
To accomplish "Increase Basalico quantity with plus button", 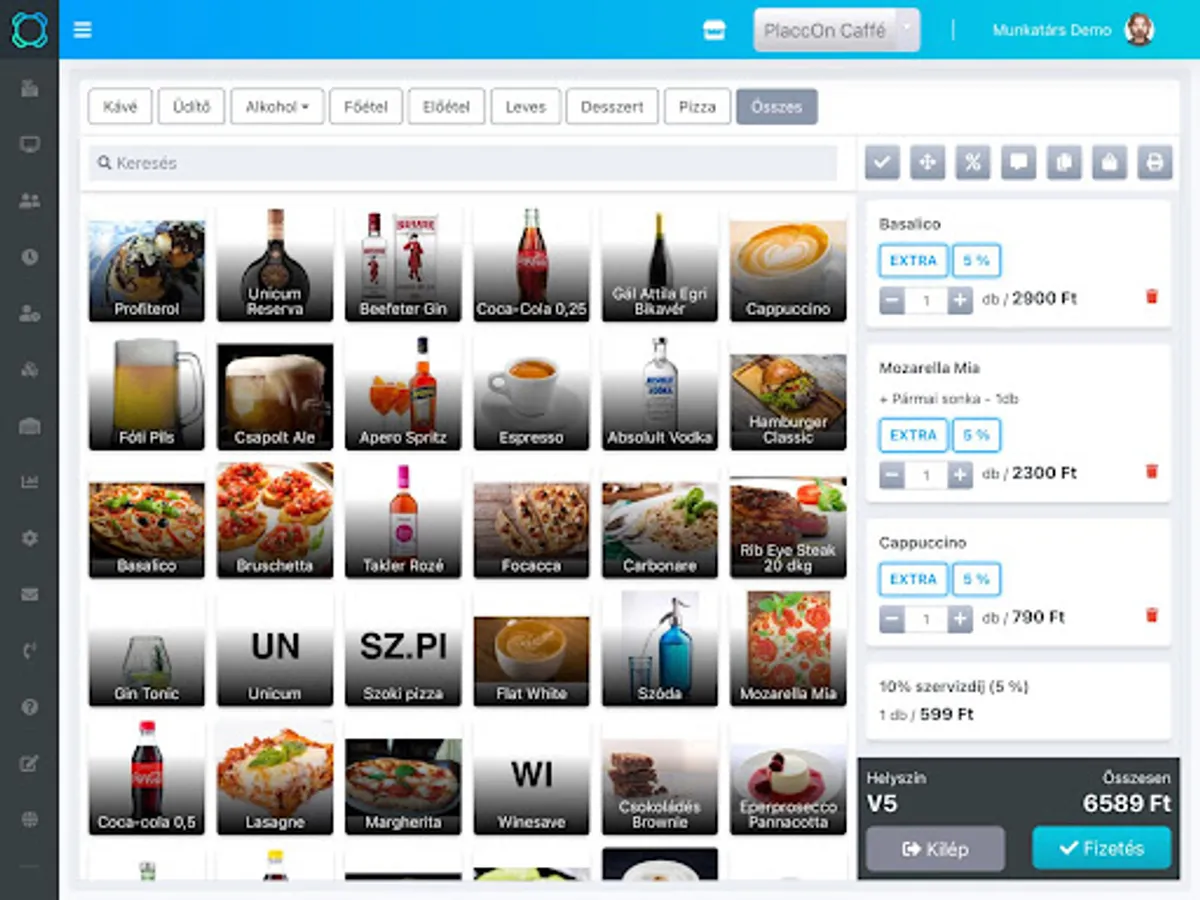I will pos(960,299).
